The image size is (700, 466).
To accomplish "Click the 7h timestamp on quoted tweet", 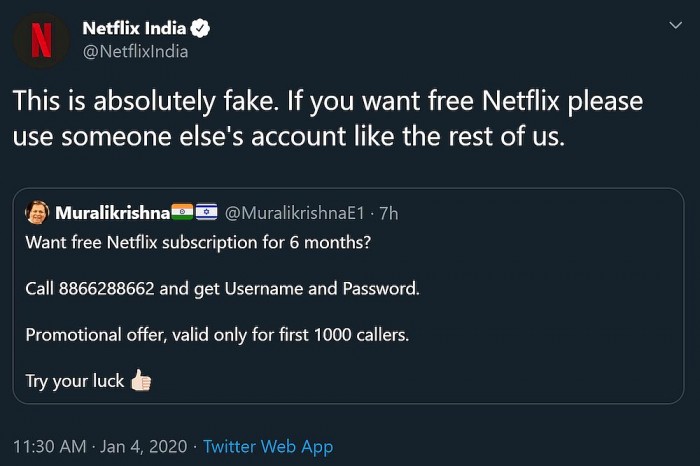I will pyautogui.click(x=388, y=213).
